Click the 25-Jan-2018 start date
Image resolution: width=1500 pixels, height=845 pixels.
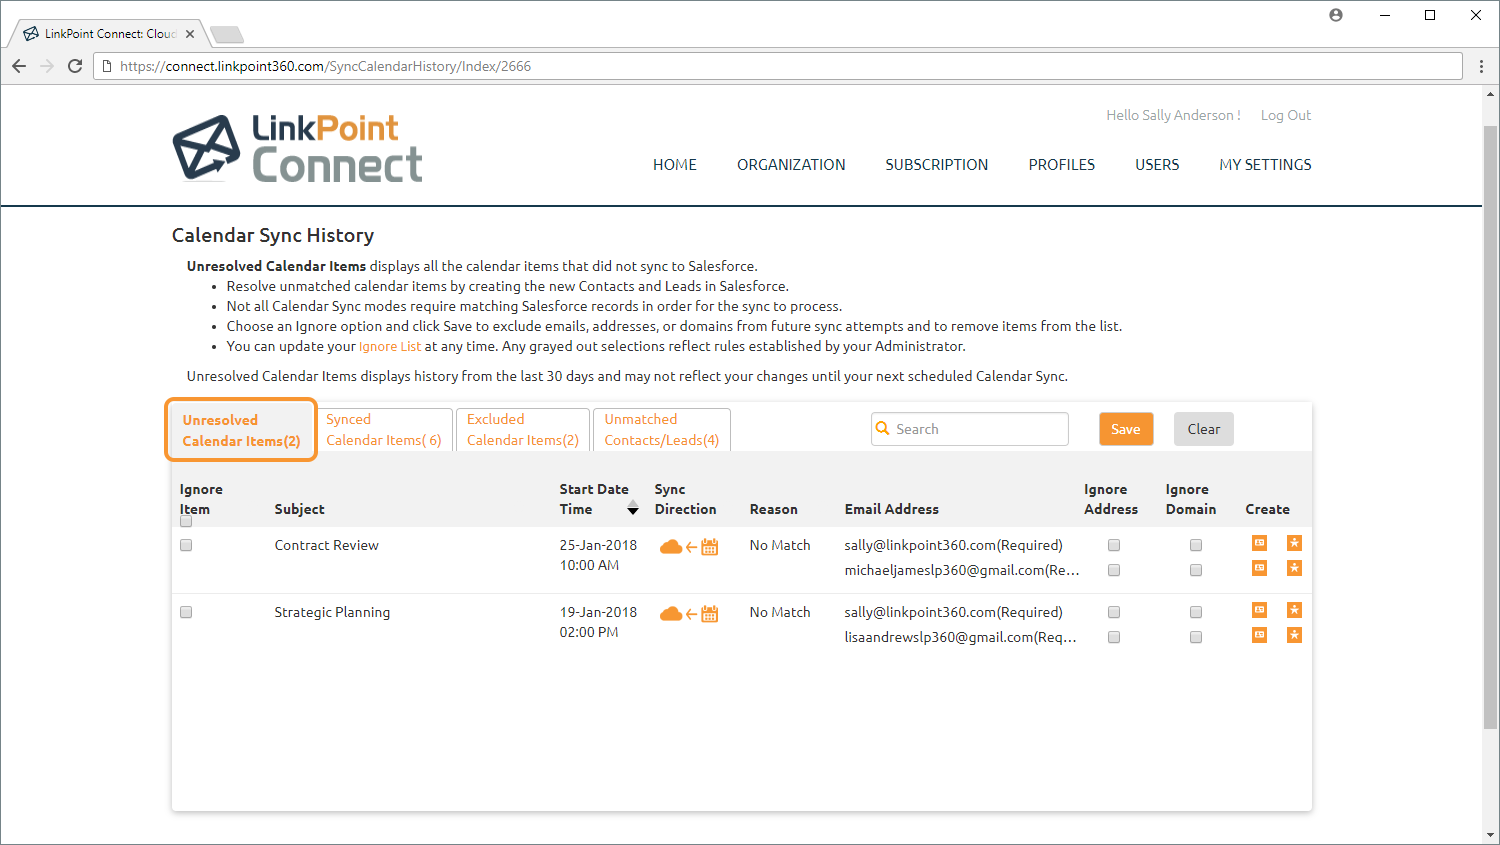pyautogui.click(x=598, y=545)
